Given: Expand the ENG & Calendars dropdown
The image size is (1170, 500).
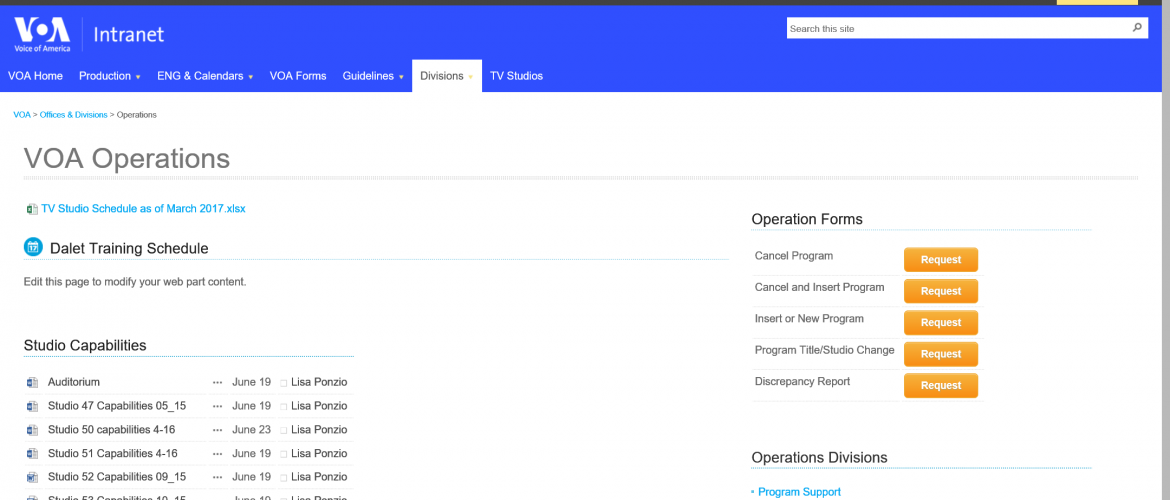Looking at the screenshot, I should pyautogui.click(x=251, y=77).
